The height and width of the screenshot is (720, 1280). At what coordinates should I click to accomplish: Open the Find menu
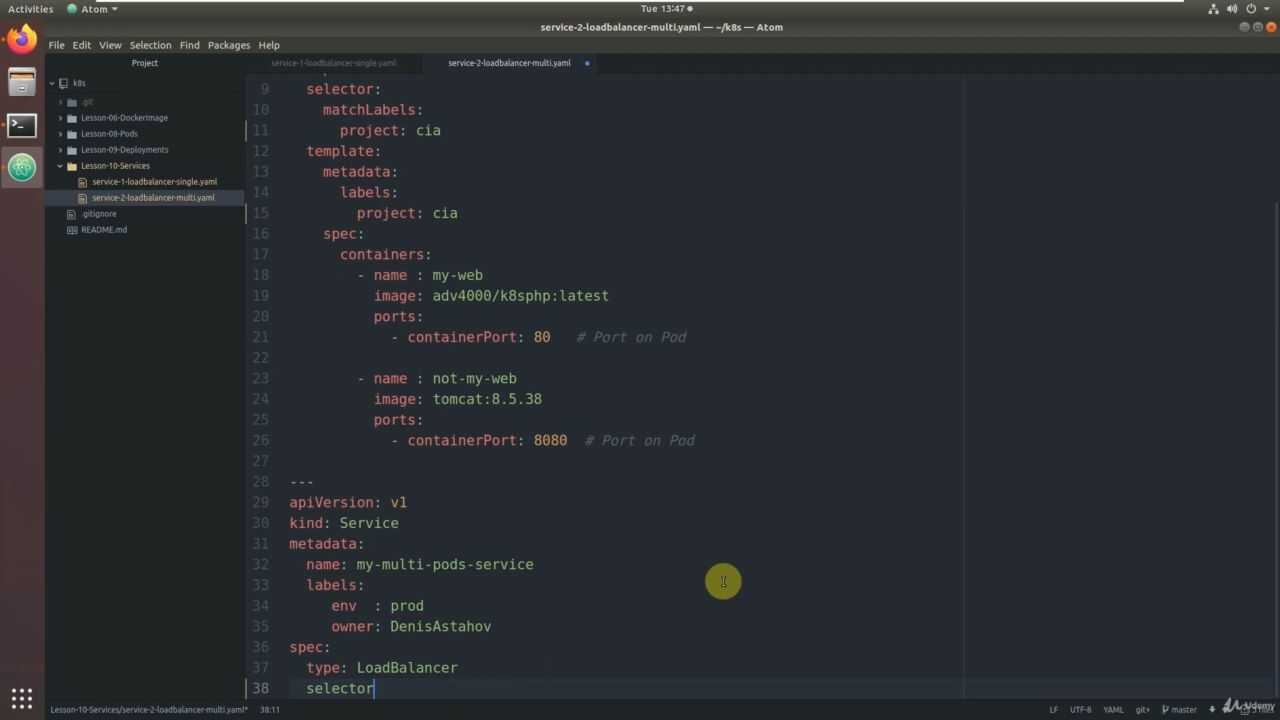[x=189, y=45]
